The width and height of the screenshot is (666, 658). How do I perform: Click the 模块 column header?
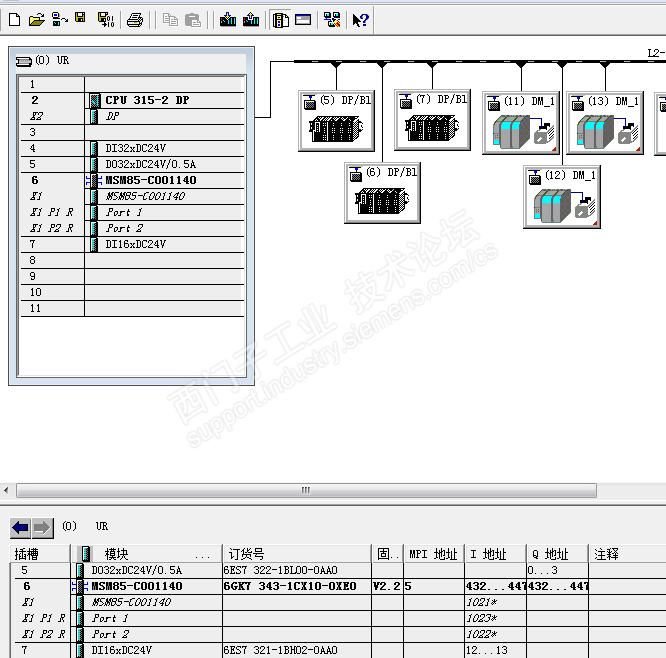(147, 554)
